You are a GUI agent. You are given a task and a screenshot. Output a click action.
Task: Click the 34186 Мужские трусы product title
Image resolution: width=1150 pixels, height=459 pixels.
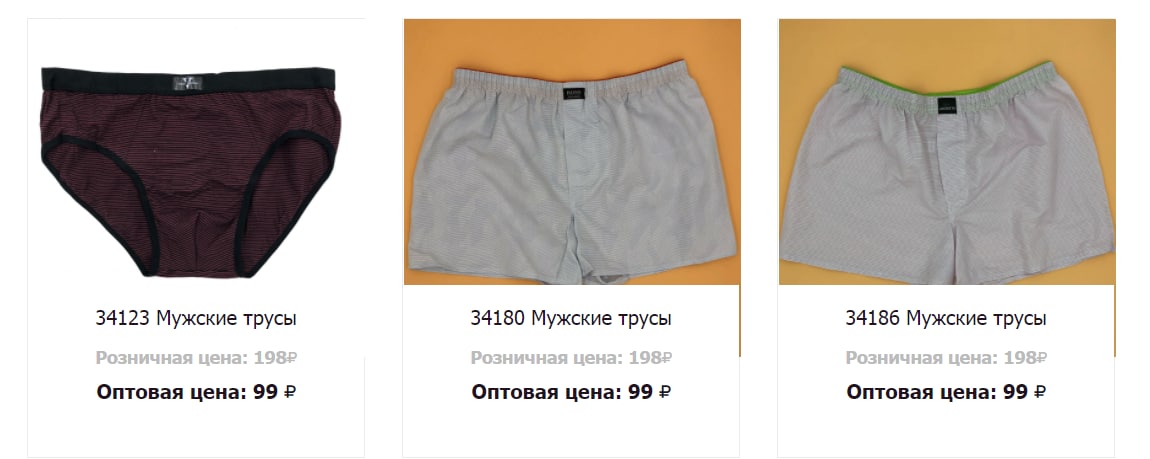(x=946, y=318)
